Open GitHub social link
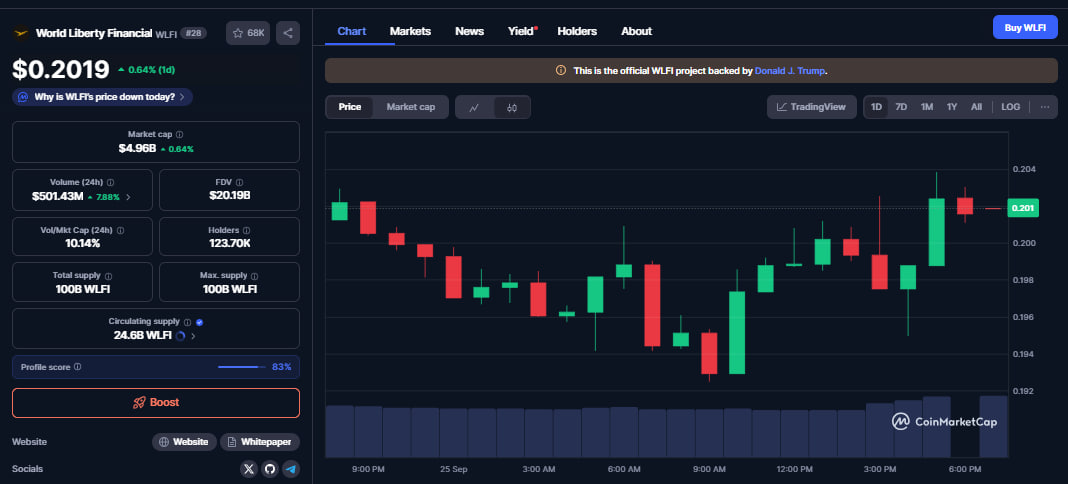 point(270,469)
